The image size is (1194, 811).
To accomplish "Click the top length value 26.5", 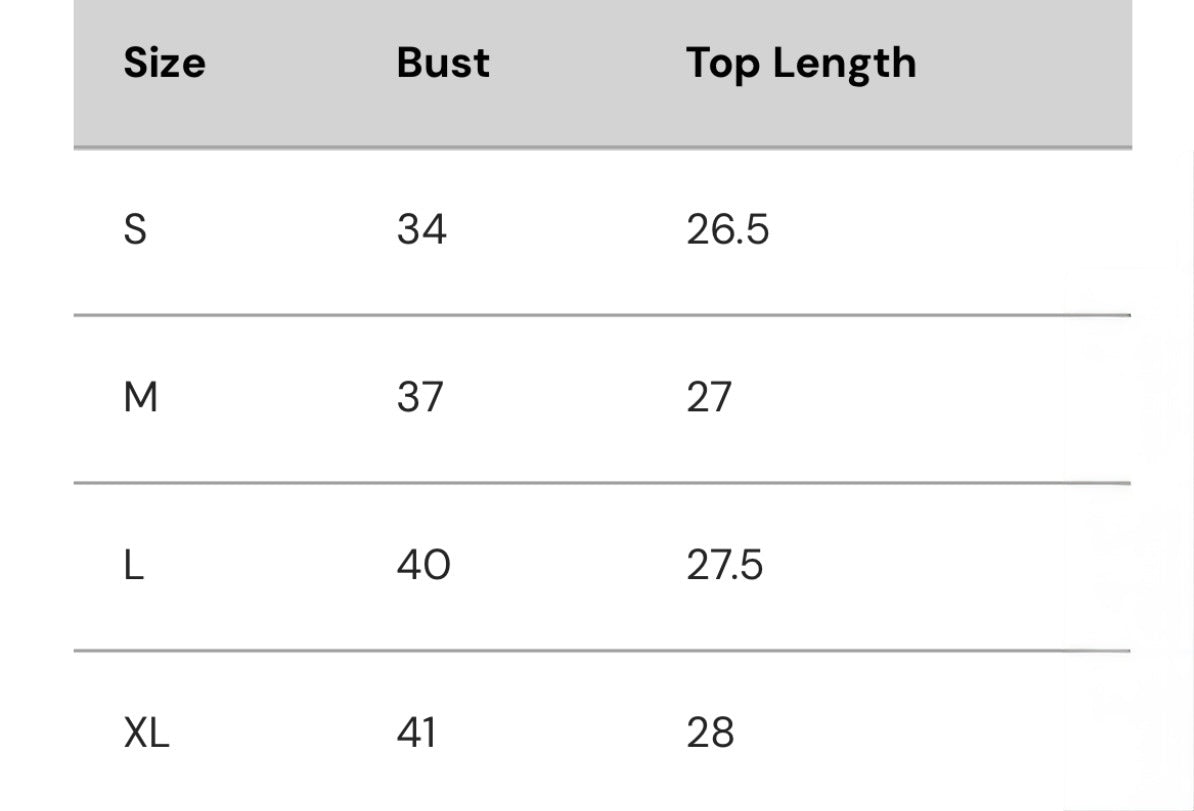I will click(x=727, y=230).
